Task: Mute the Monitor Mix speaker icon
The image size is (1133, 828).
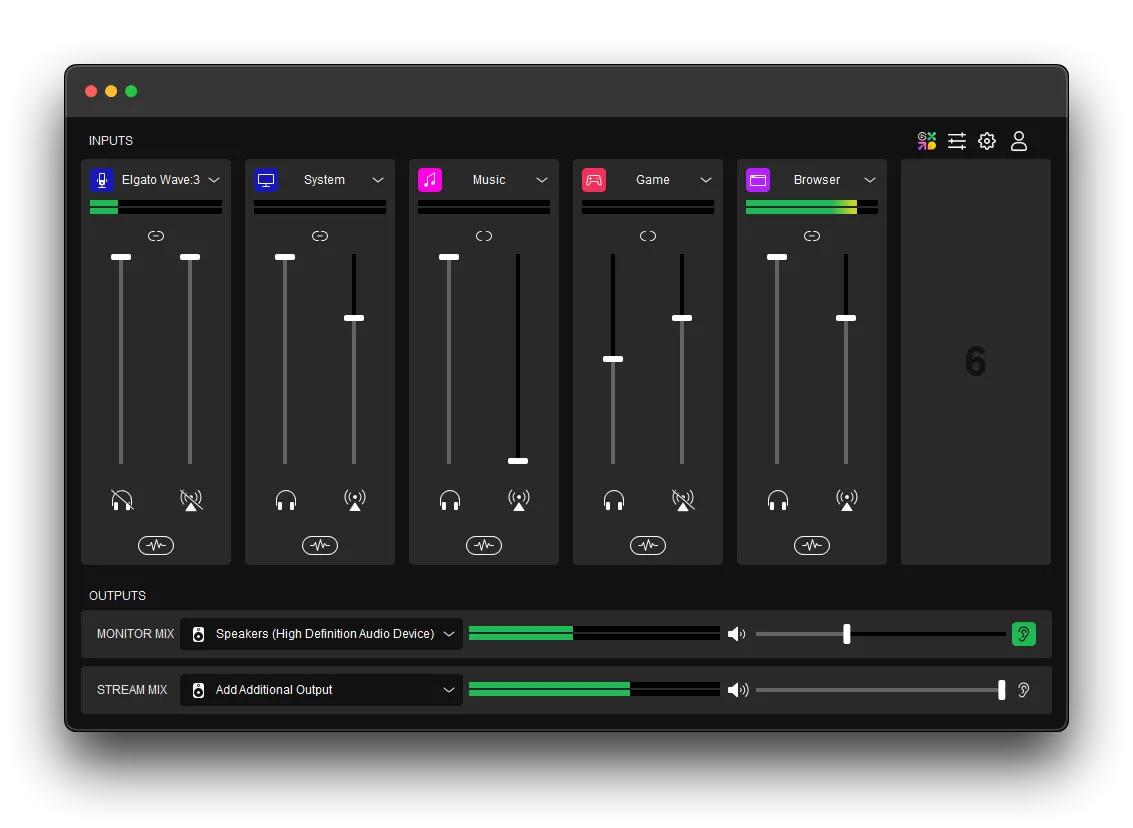Action: pos(737,634)
